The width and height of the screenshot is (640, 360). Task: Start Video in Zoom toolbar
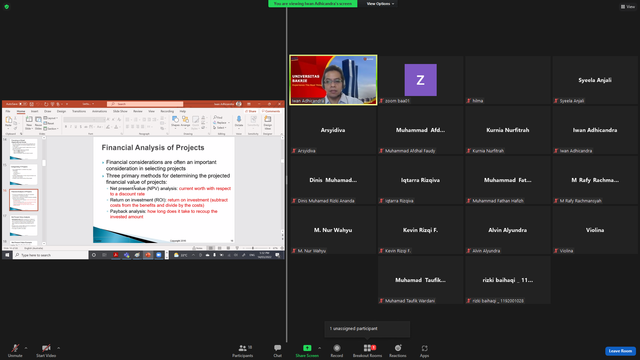pos(46,350)
